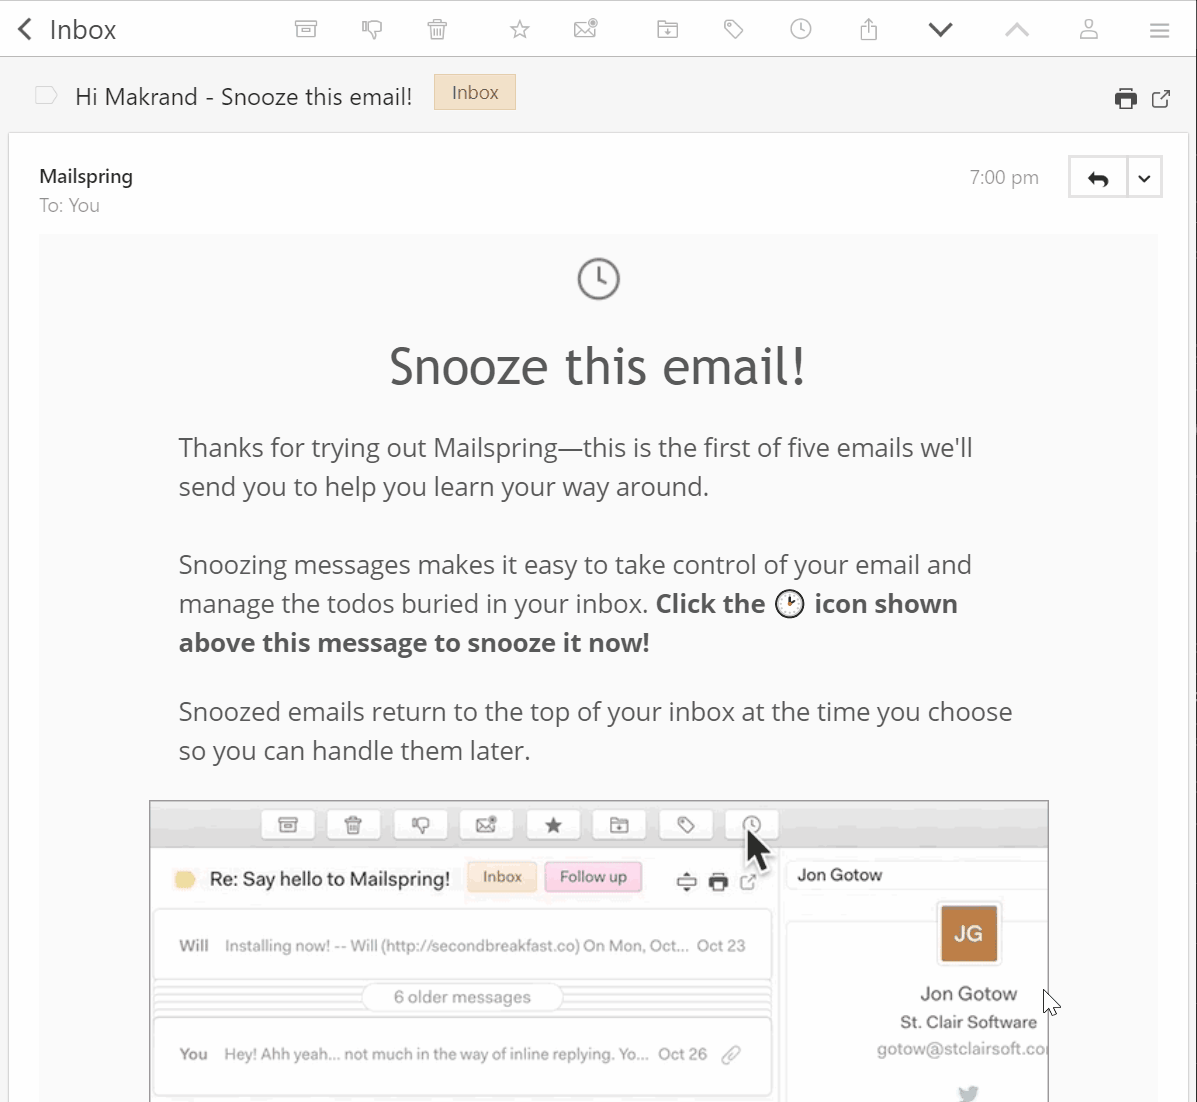This screenshot has height=1102, width=1197.
Task: Move the email to trash
Action: pyautogui.click(x=437, y=29)
